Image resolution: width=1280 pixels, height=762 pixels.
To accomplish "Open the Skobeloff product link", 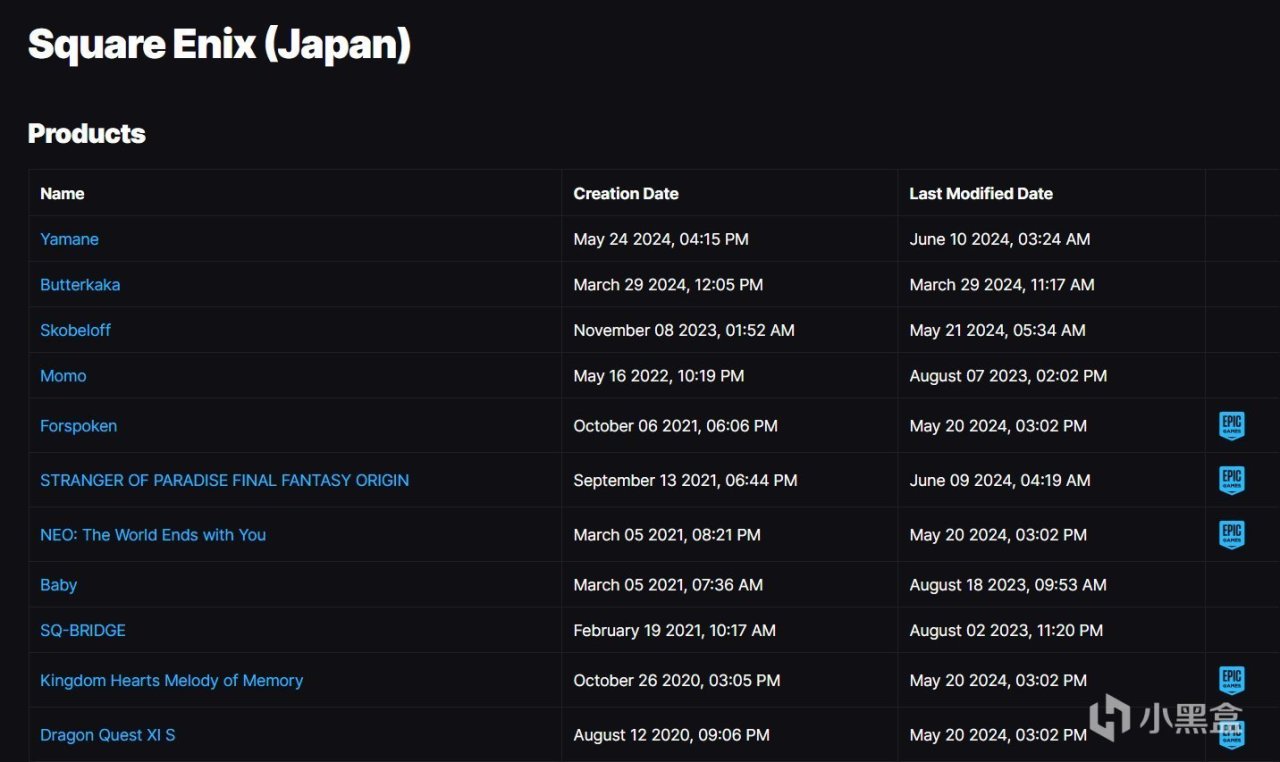I will click(75, 330).
